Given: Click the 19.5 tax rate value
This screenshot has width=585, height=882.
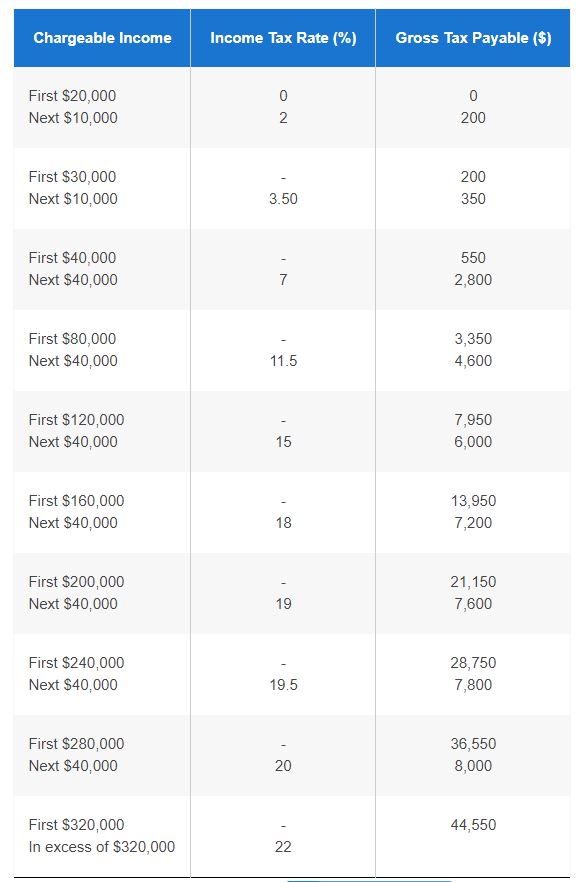Looking at the screenshot, I should pos(283,685).
